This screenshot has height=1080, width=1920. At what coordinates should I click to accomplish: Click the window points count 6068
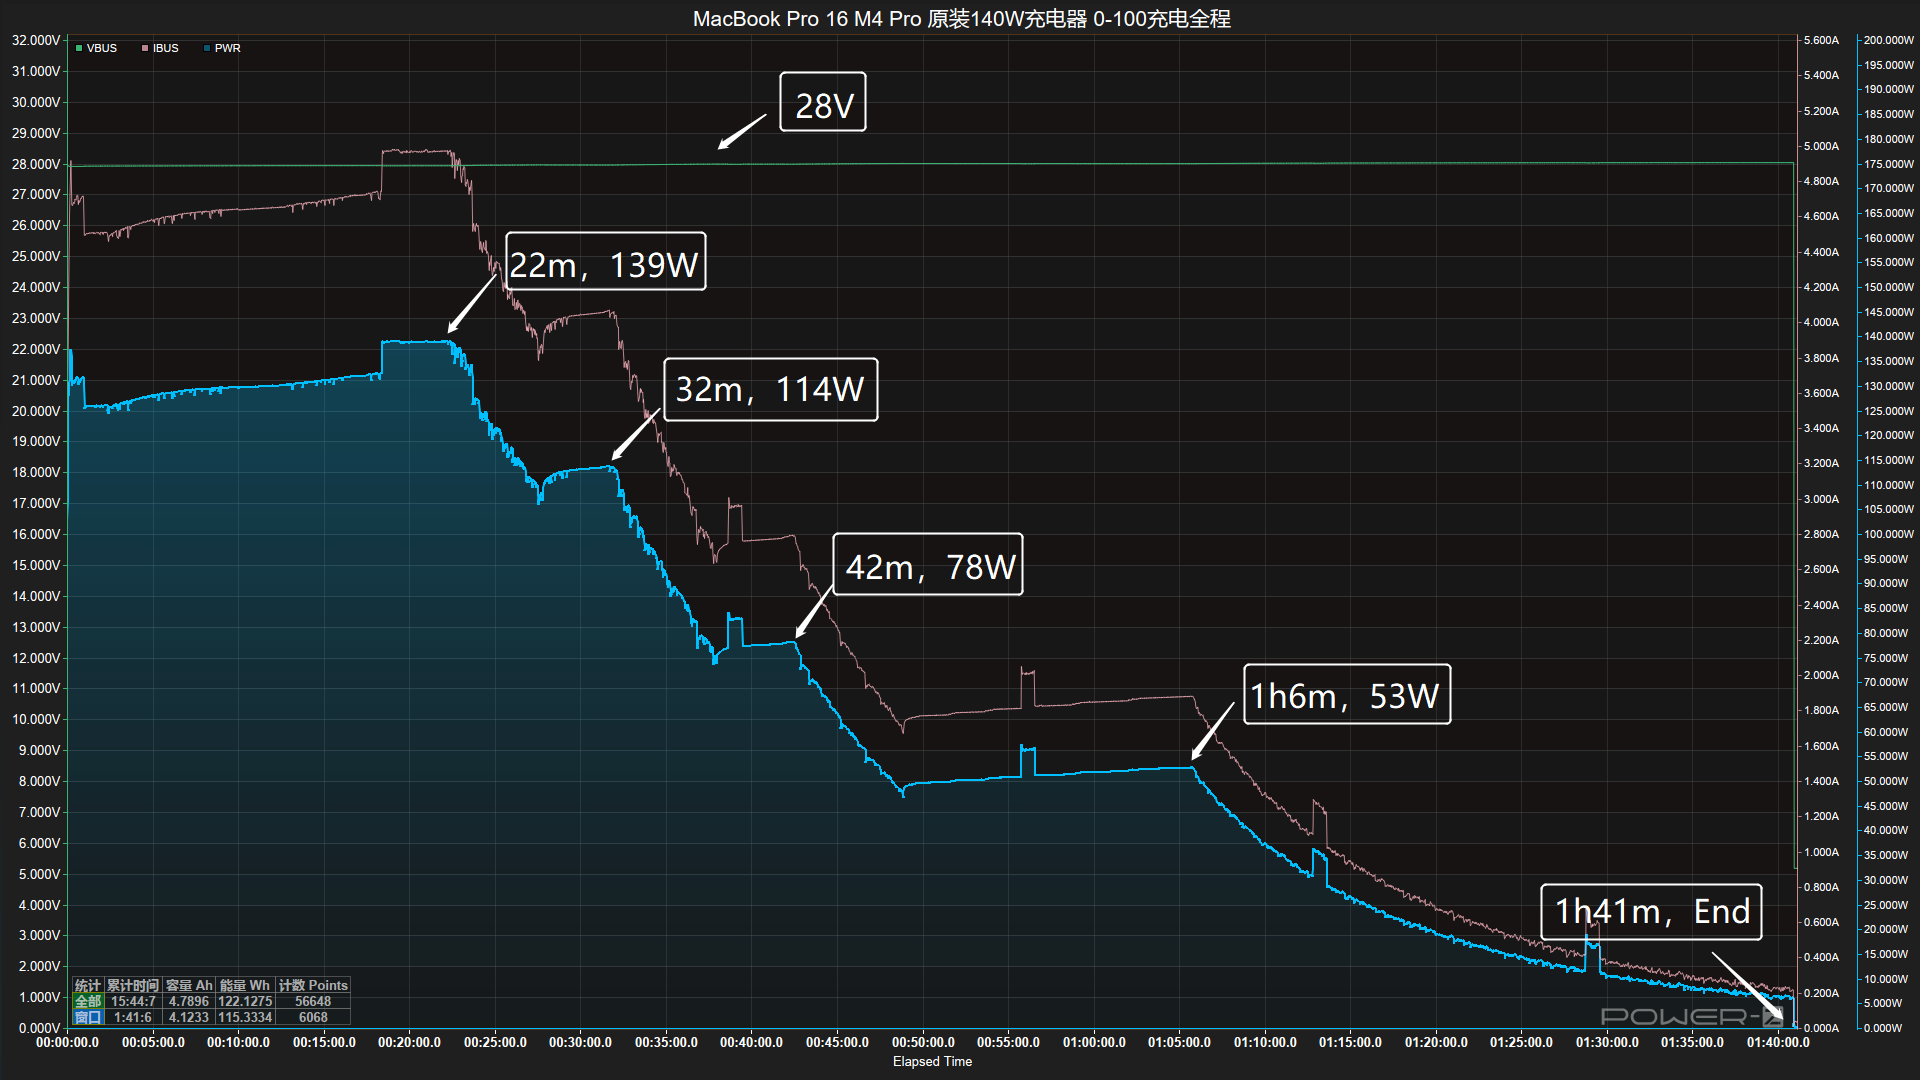pos(313,1017)
